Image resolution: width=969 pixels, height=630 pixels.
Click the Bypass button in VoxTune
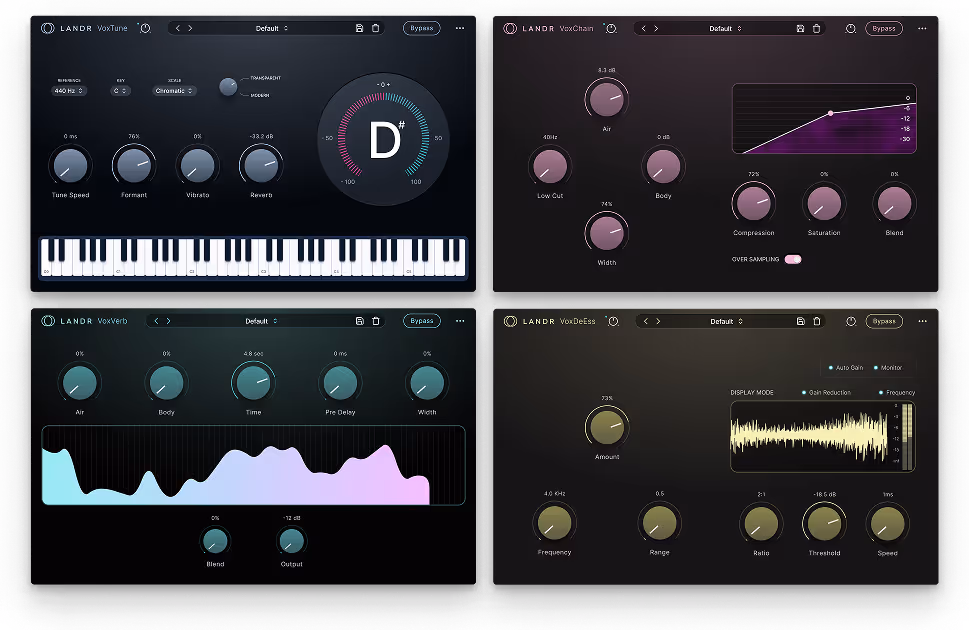pos(421,28)
